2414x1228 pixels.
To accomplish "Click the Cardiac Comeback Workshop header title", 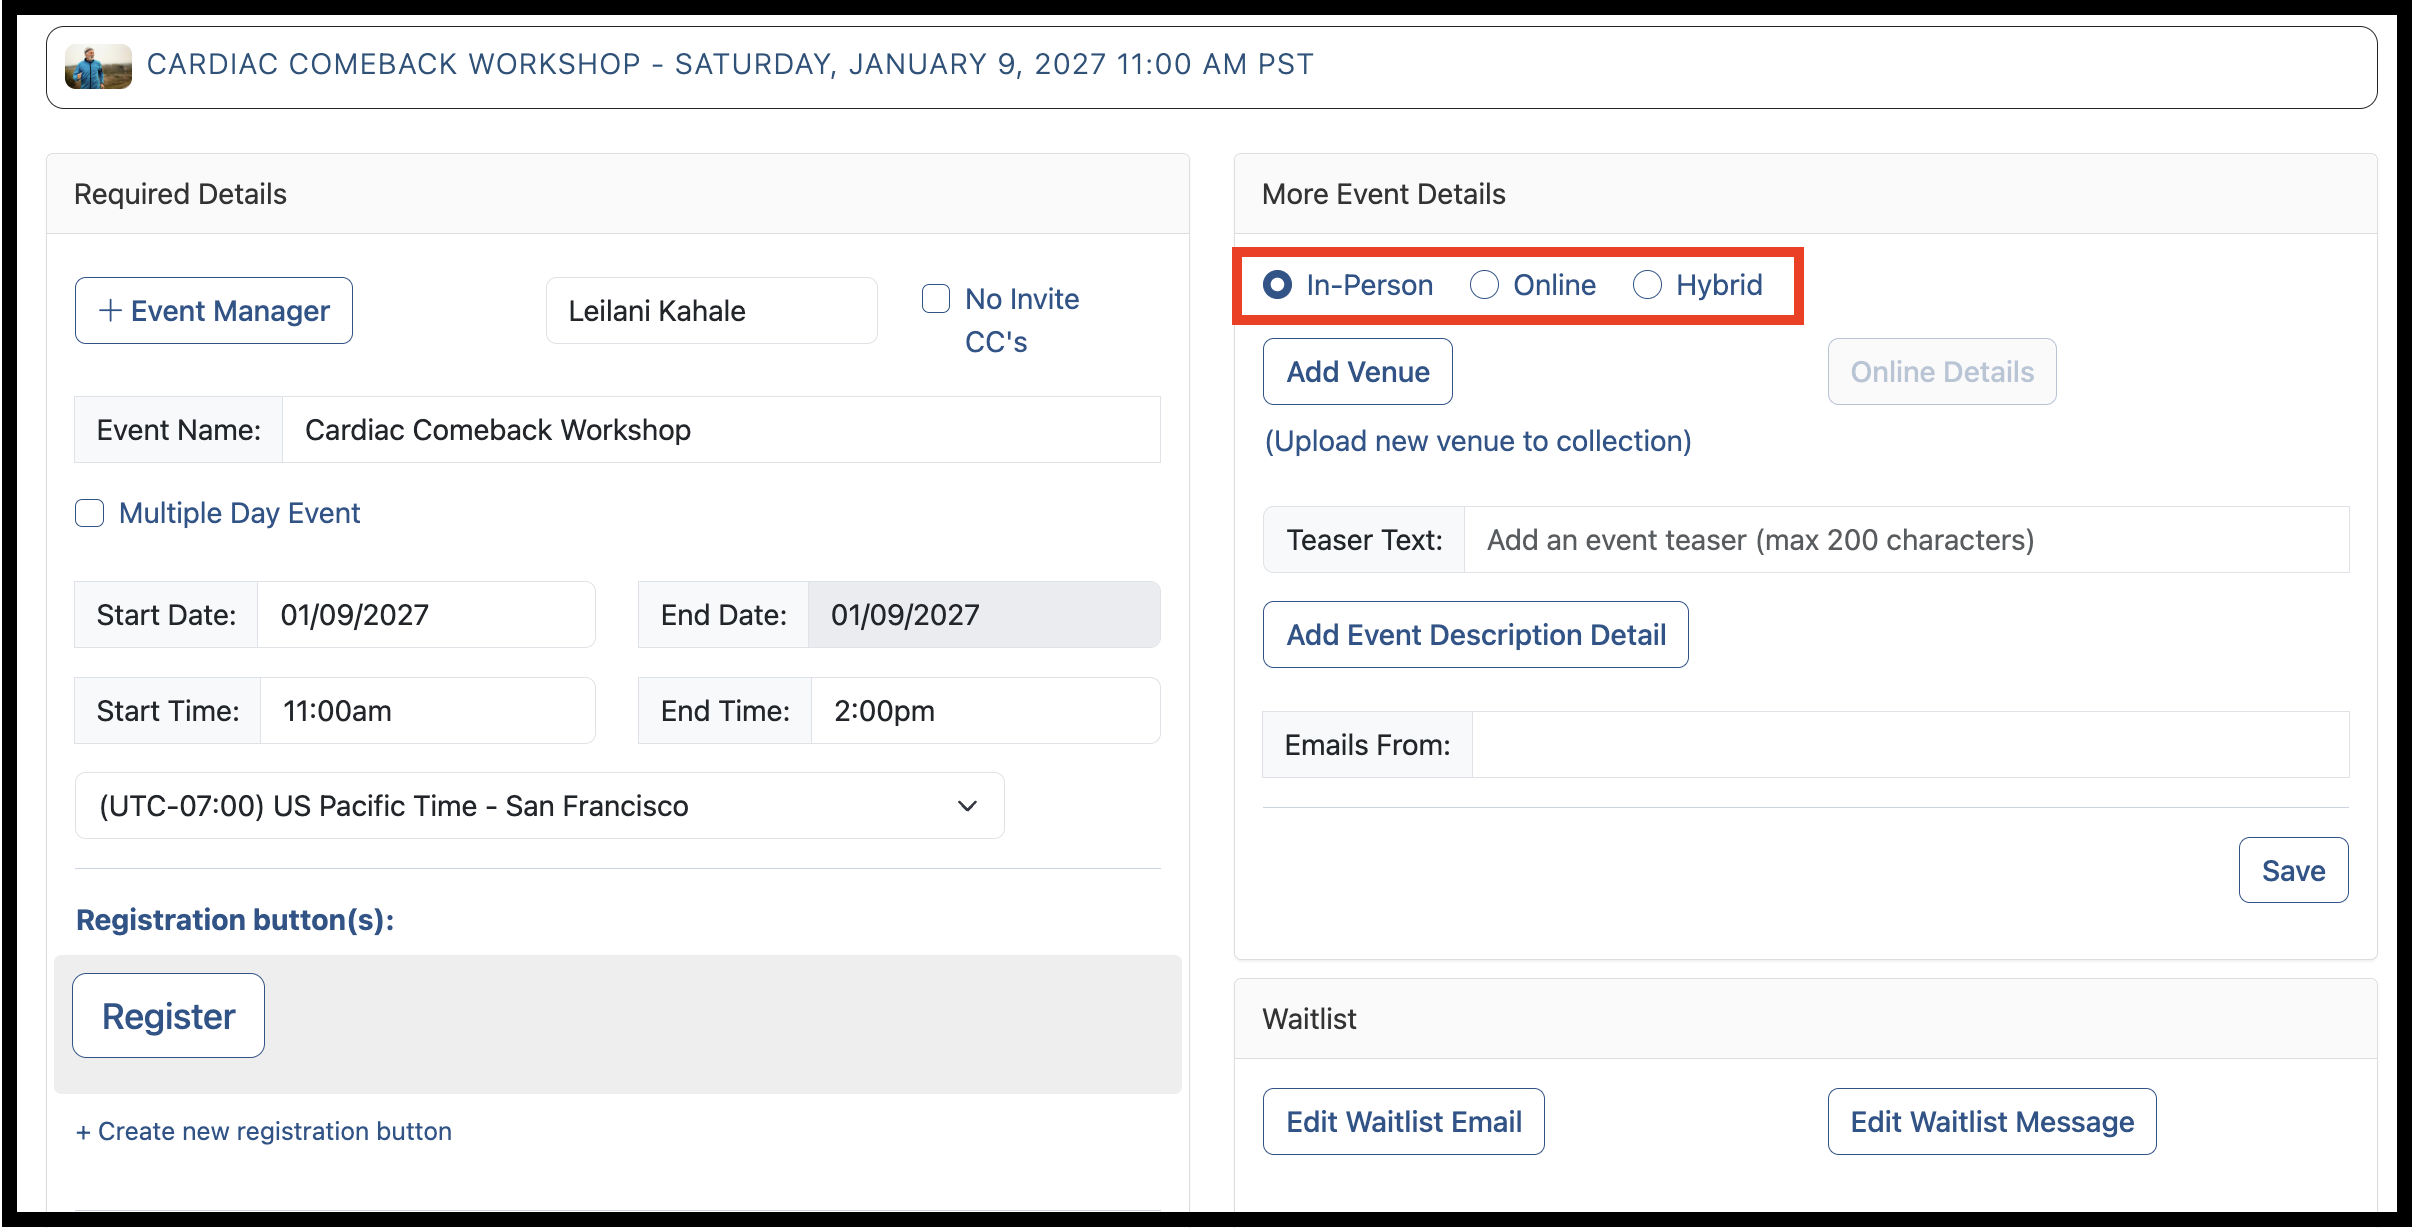I will [x=730, y=65].
